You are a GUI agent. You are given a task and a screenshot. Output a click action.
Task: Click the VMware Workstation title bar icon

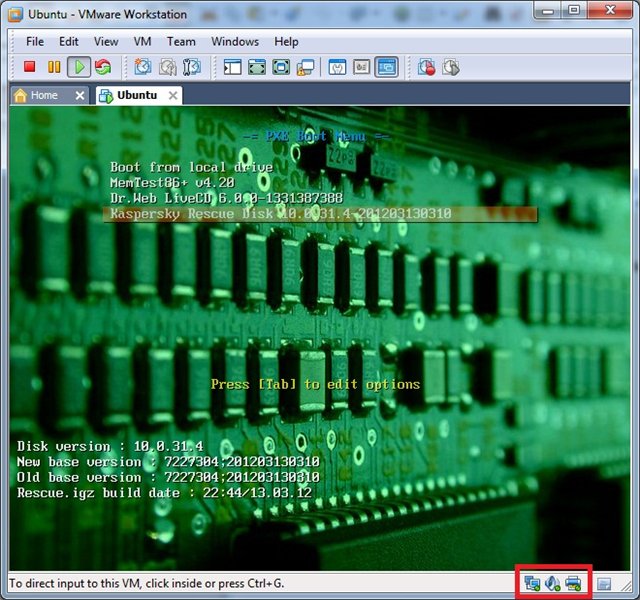pyautogui.click(x=16, y=14)
